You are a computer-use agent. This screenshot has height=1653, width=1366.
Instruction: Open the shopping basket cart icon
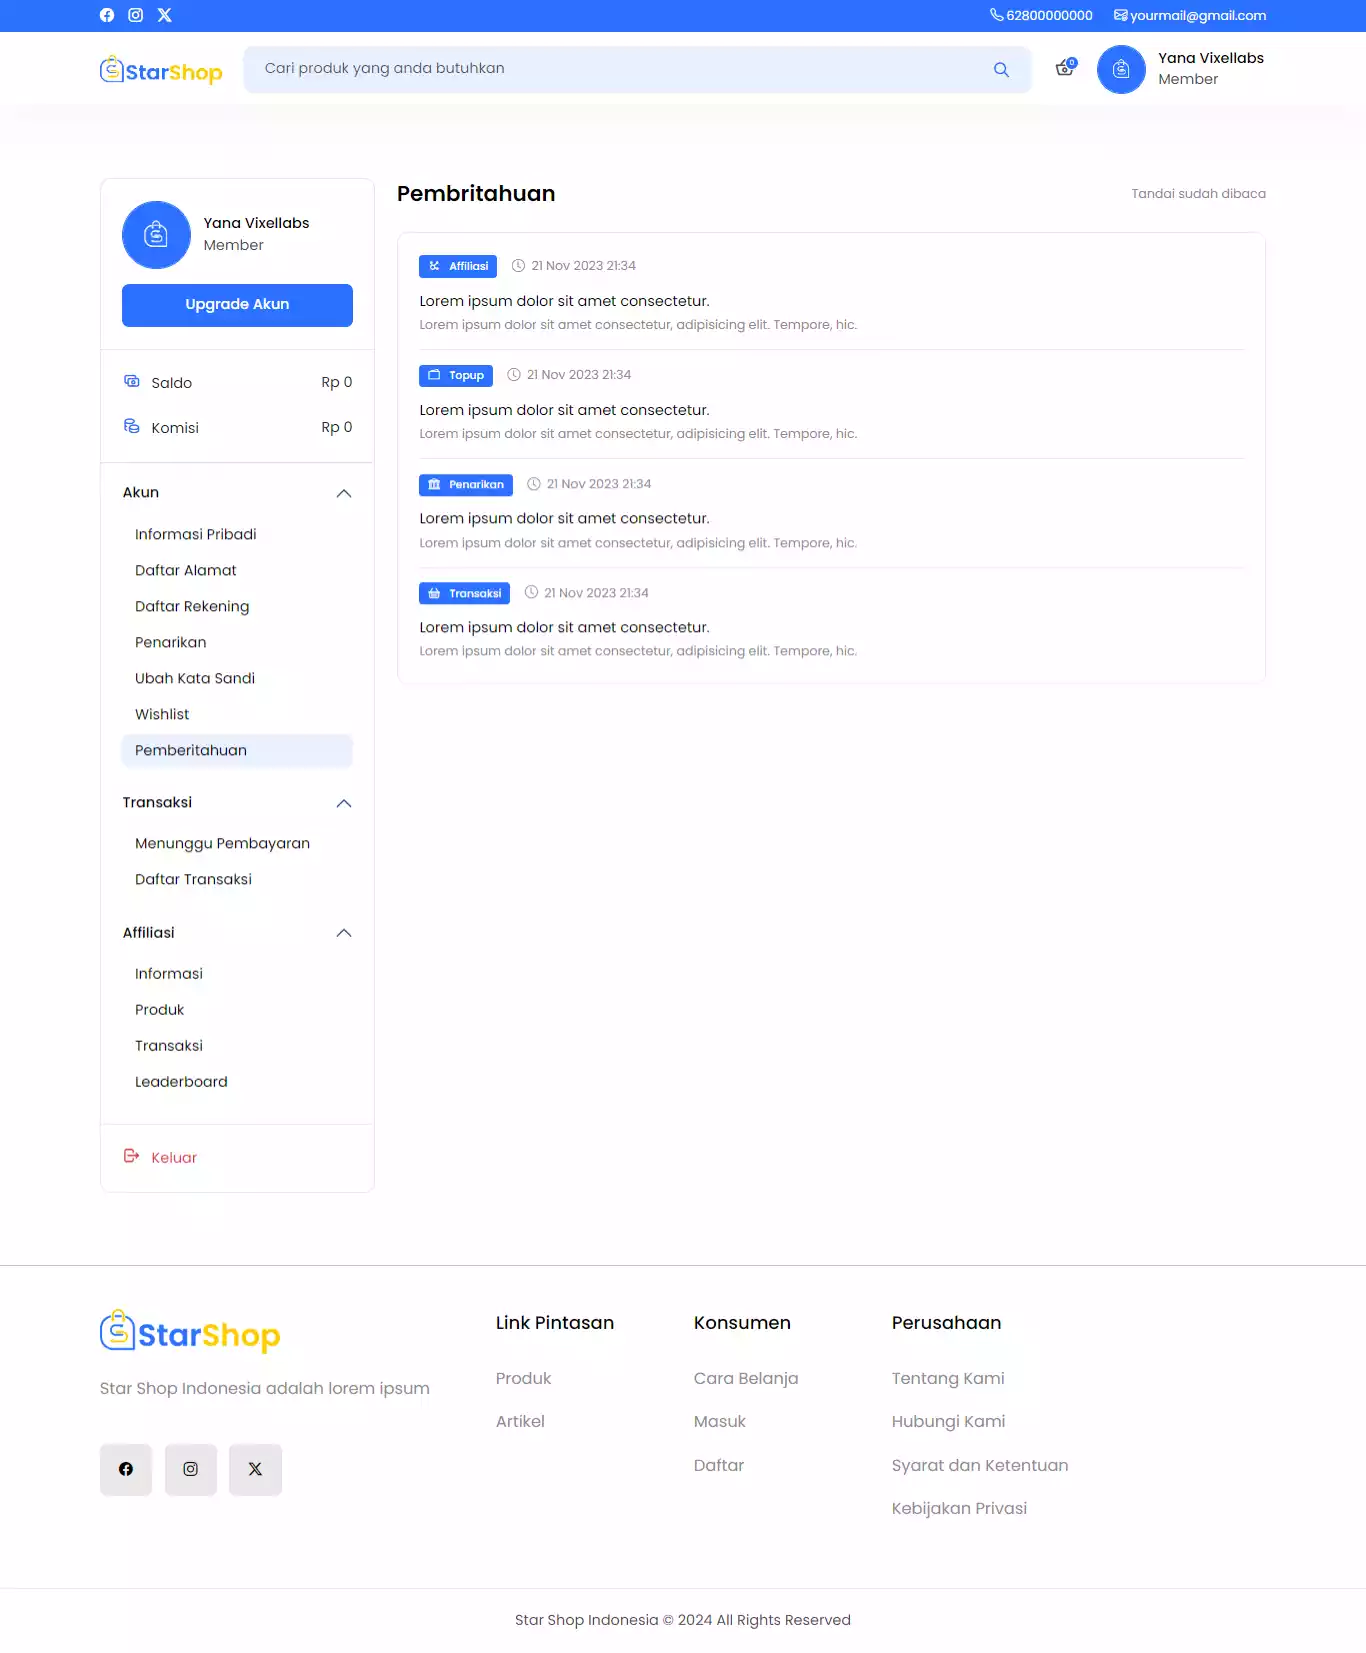pos(1065,68)
